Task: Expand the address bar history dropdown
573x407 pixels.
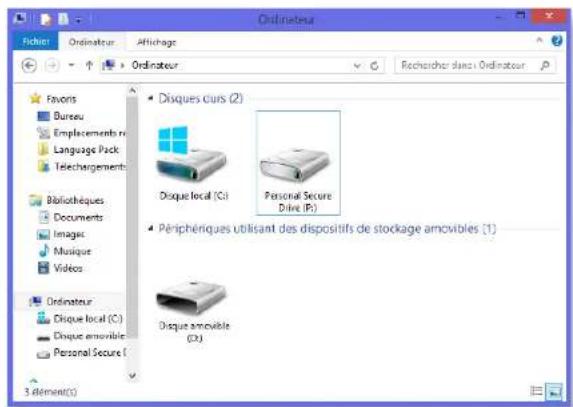Action: tap(357, 66)
